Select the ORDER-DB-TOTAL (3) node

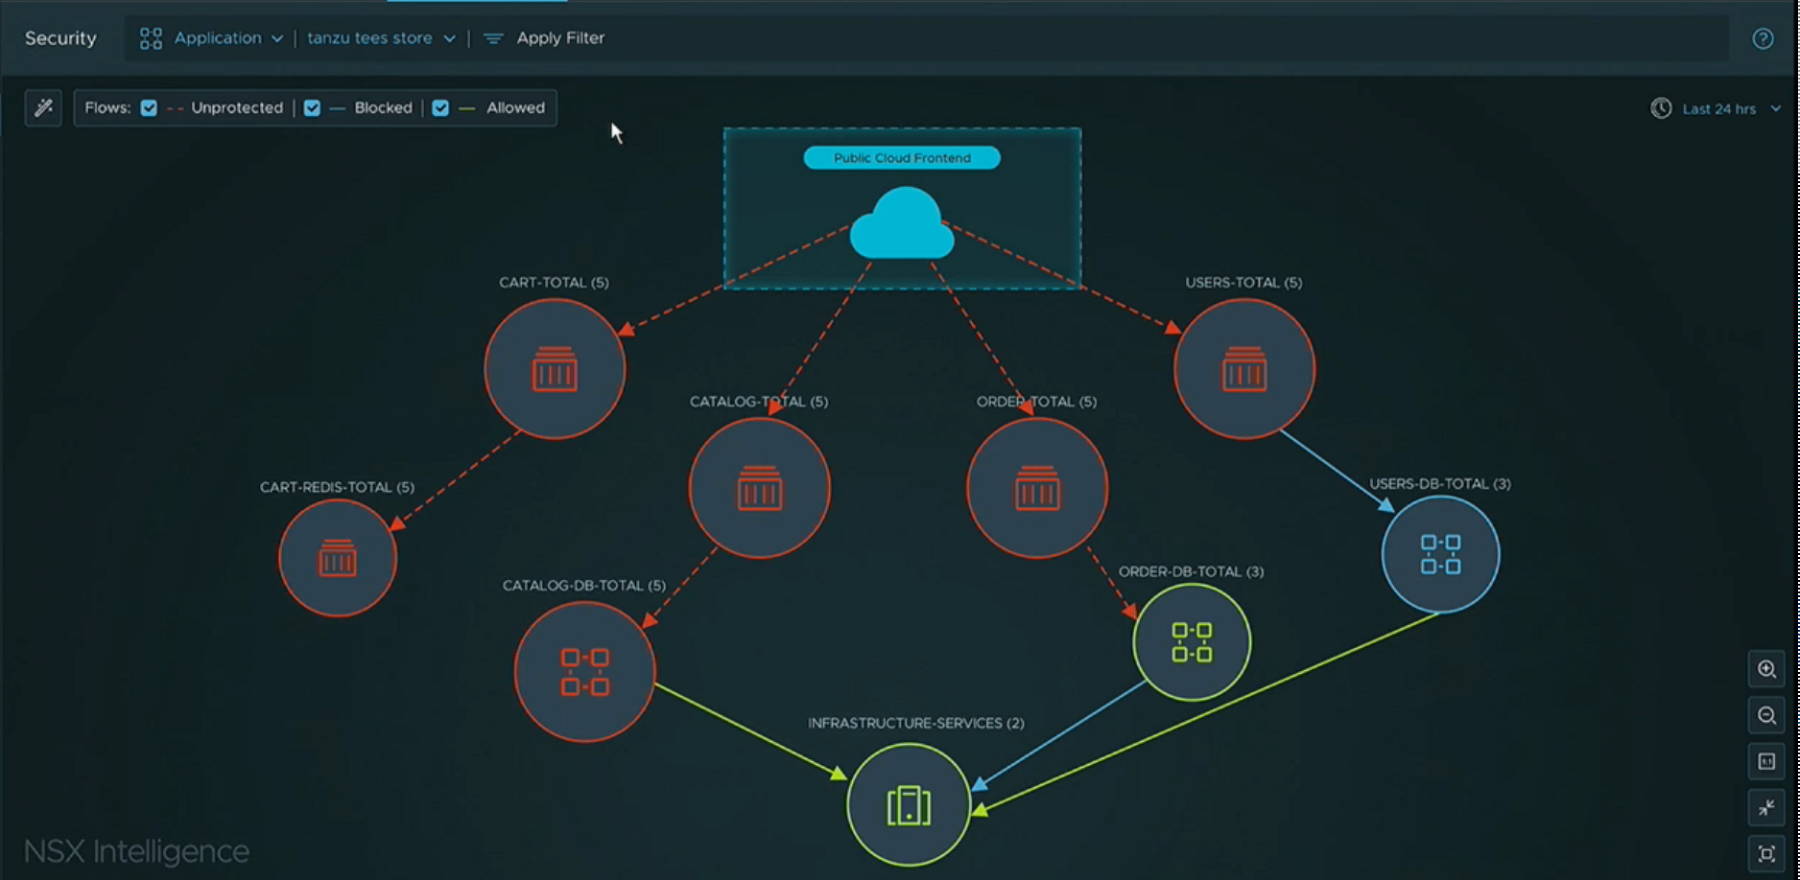(1192, 642)
